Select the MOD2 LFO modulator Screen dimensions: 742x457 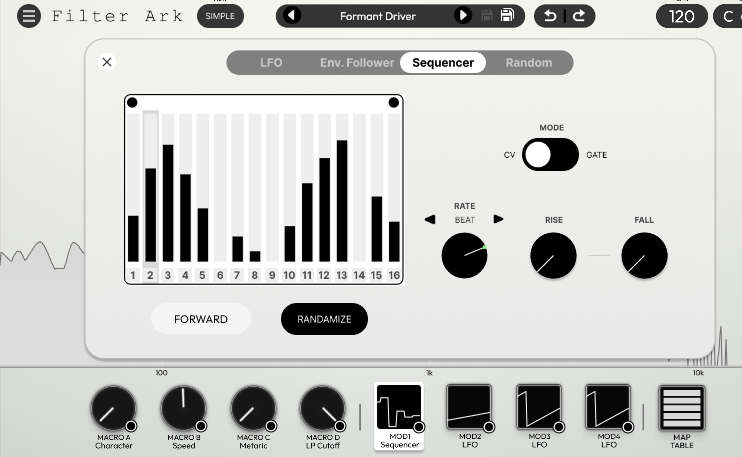tap(469, 409)
